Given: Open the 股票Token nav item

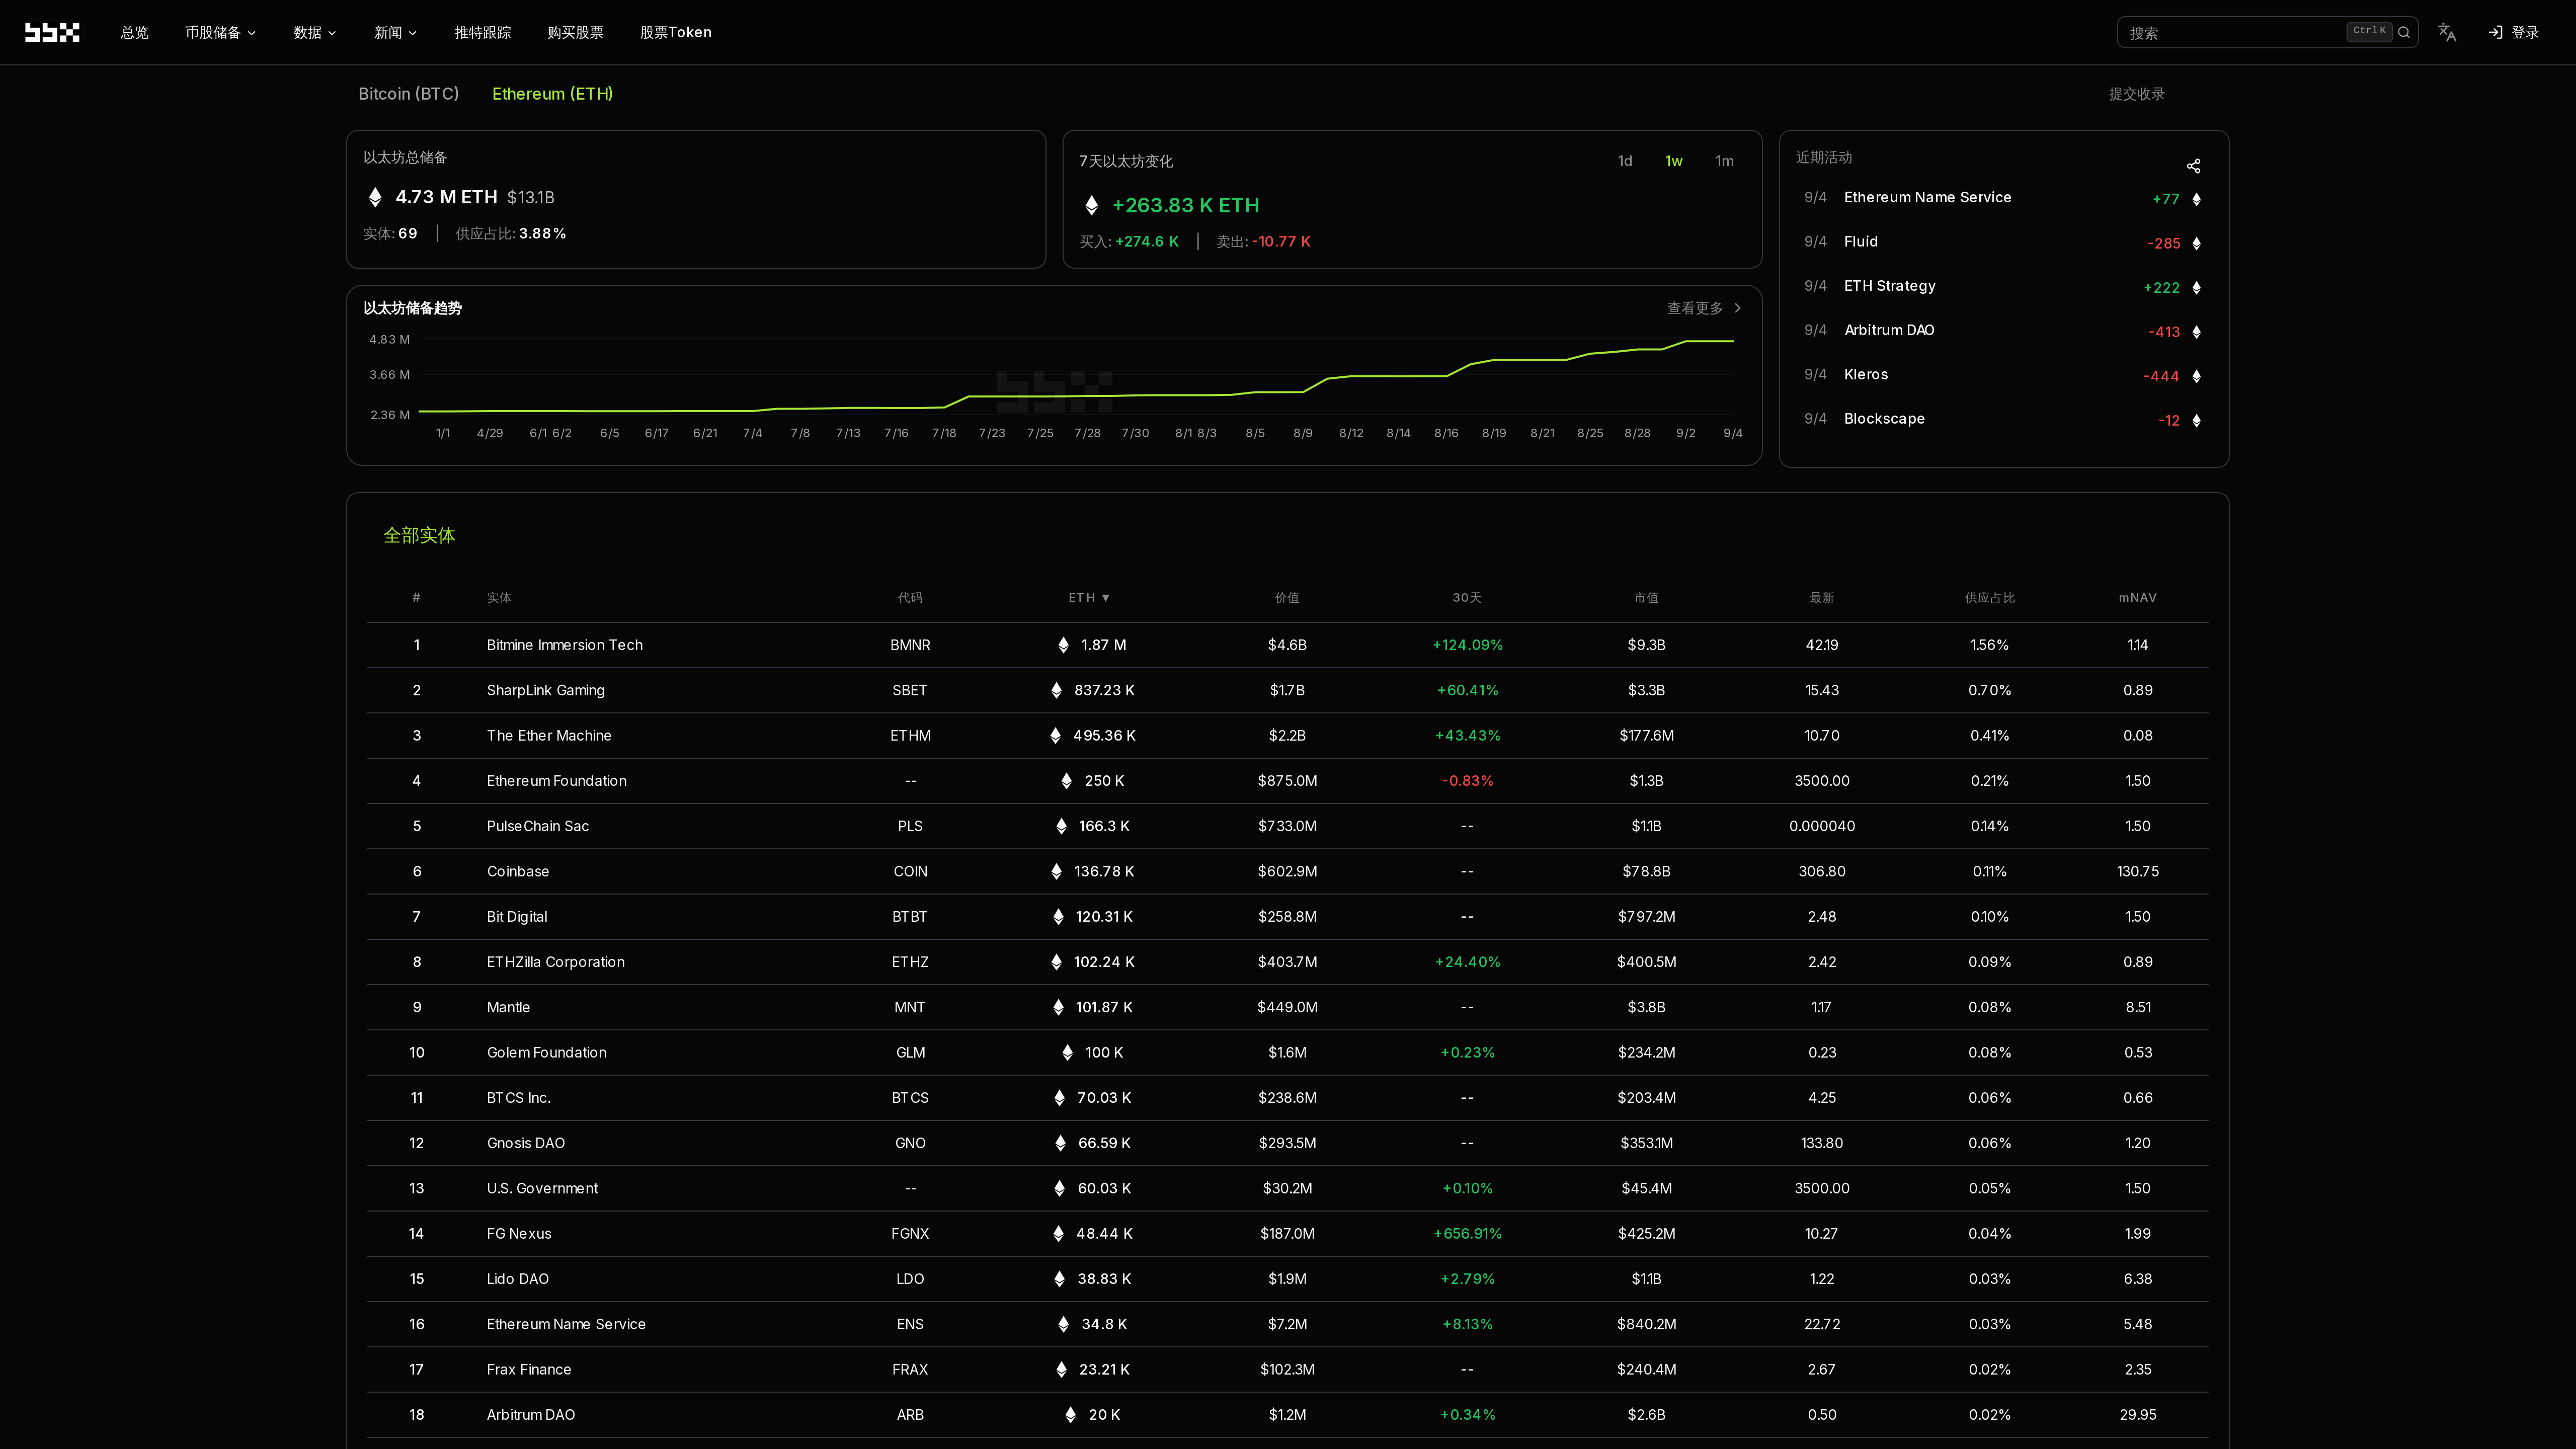Looking at the screenshot, I should (675, 32).
